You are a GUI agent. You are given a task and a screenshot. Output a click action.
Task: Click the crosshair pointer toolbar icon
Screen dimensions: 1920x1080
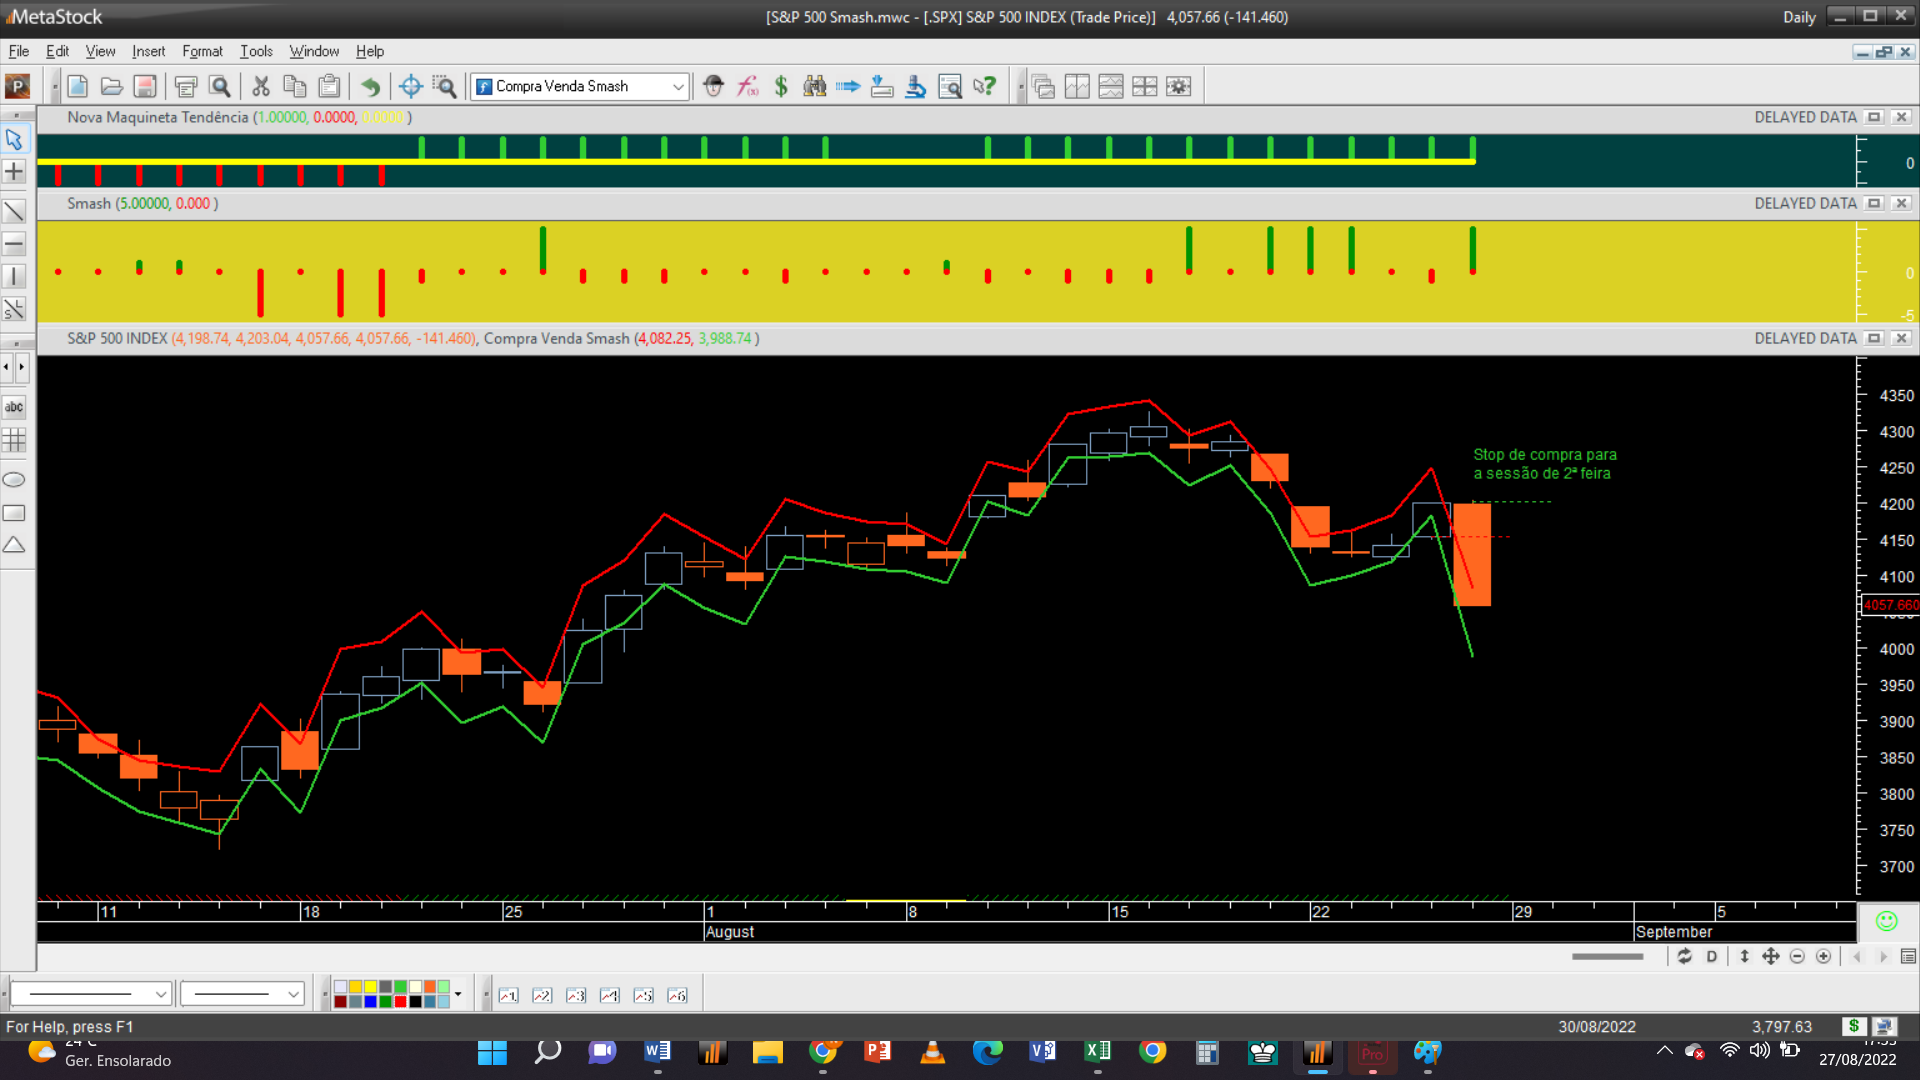pyautogui.click(x=410, y=87)
